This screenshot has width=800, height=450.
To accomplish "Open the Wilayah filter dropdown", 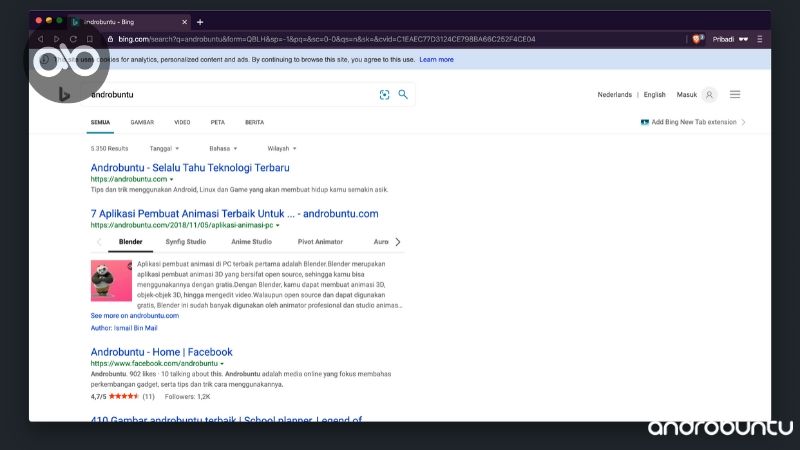I will (282, 148).
